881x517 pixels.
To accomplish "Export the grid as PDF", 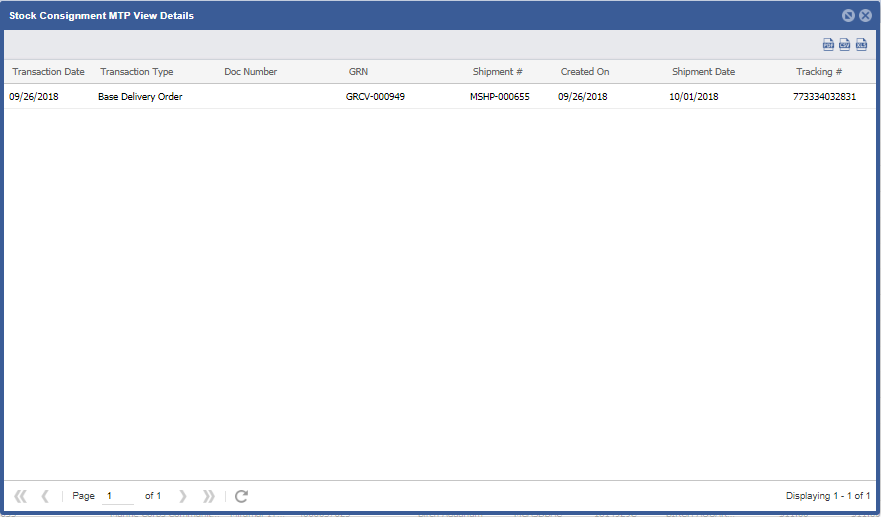I will click(828, 45).
